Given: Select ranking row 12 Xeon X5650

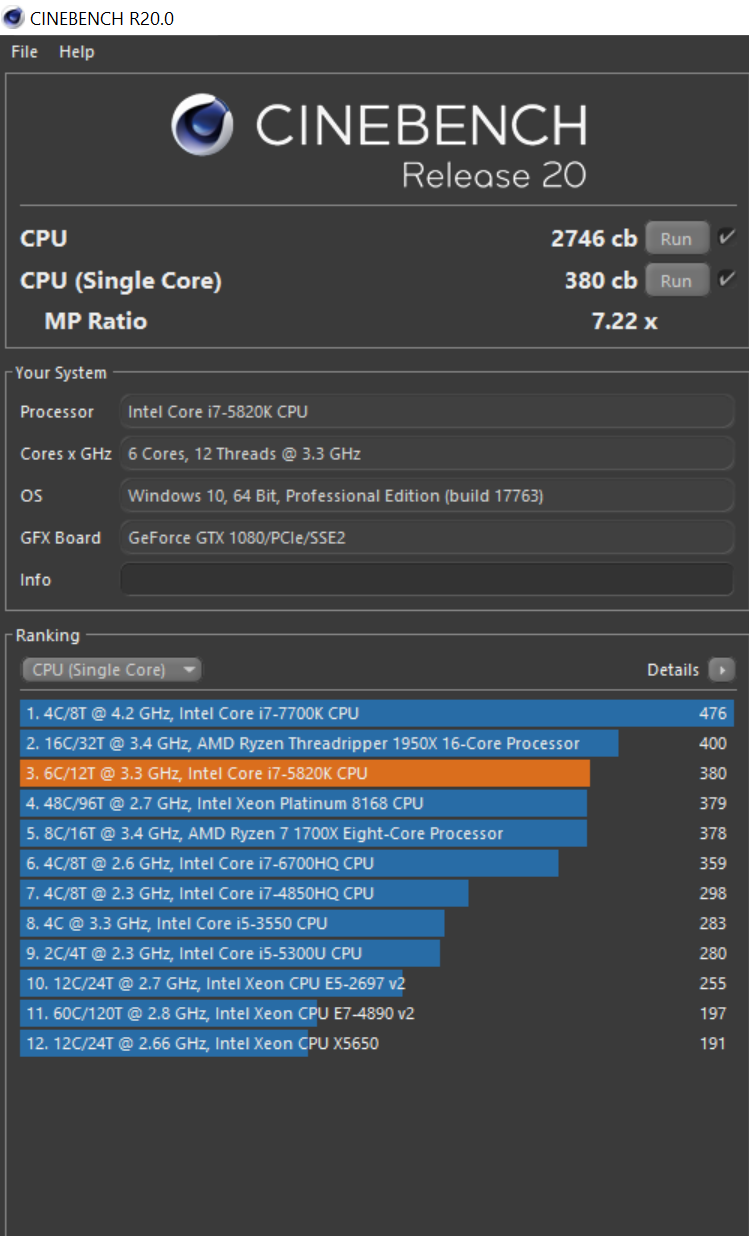Looking at the screenshot, I should [377, 1043].
